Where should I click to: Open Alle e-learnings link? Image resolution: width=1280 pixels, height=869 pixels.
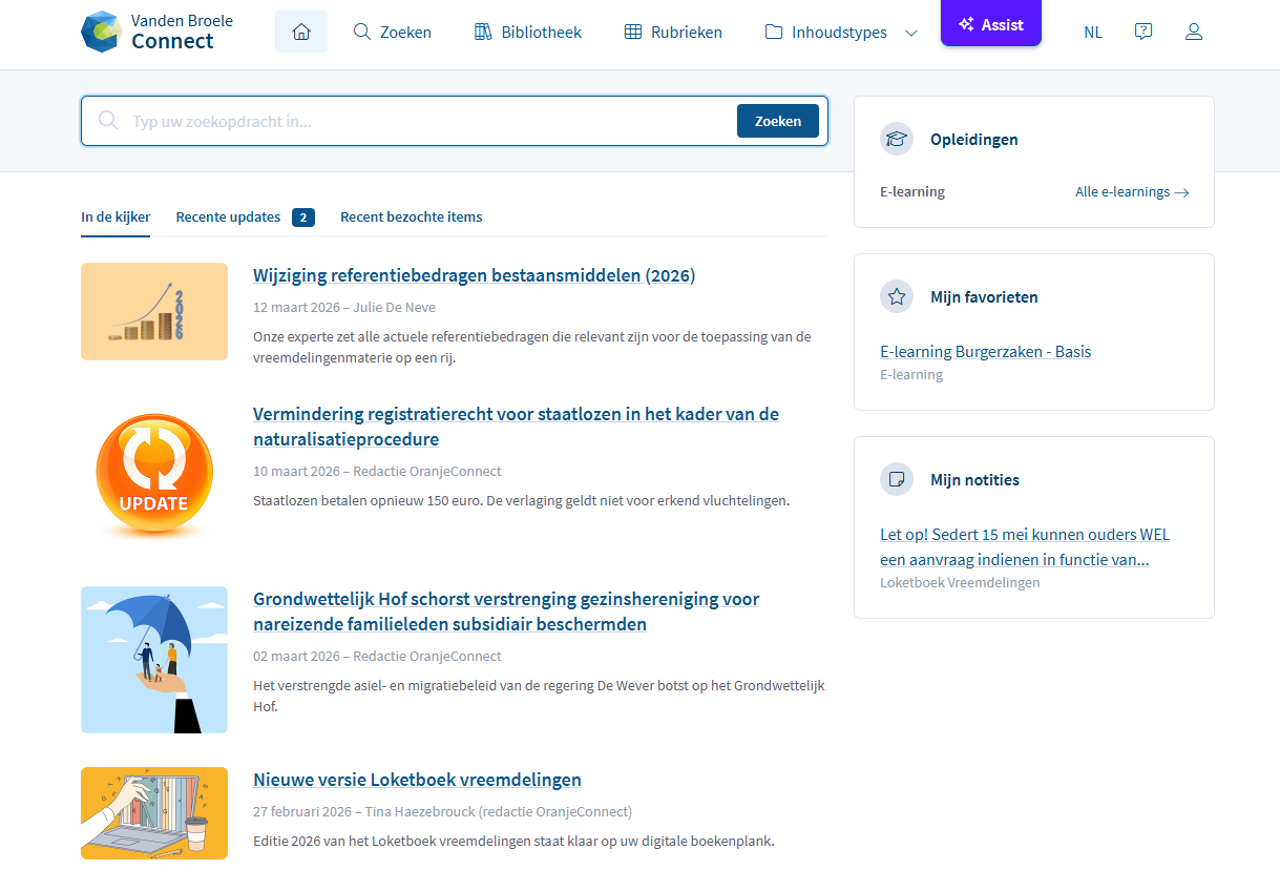(x=1132, y=191)
